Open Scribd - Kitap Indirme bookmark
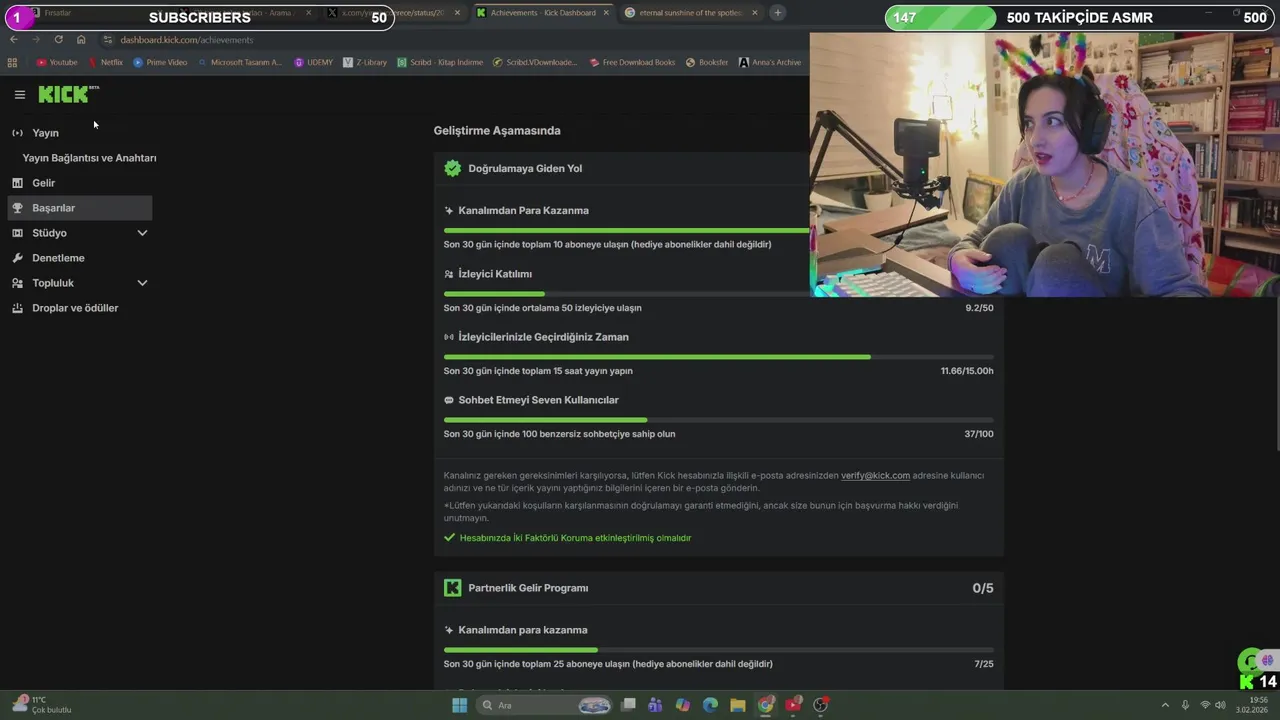The image size is (1280, 720). point(440,62)
